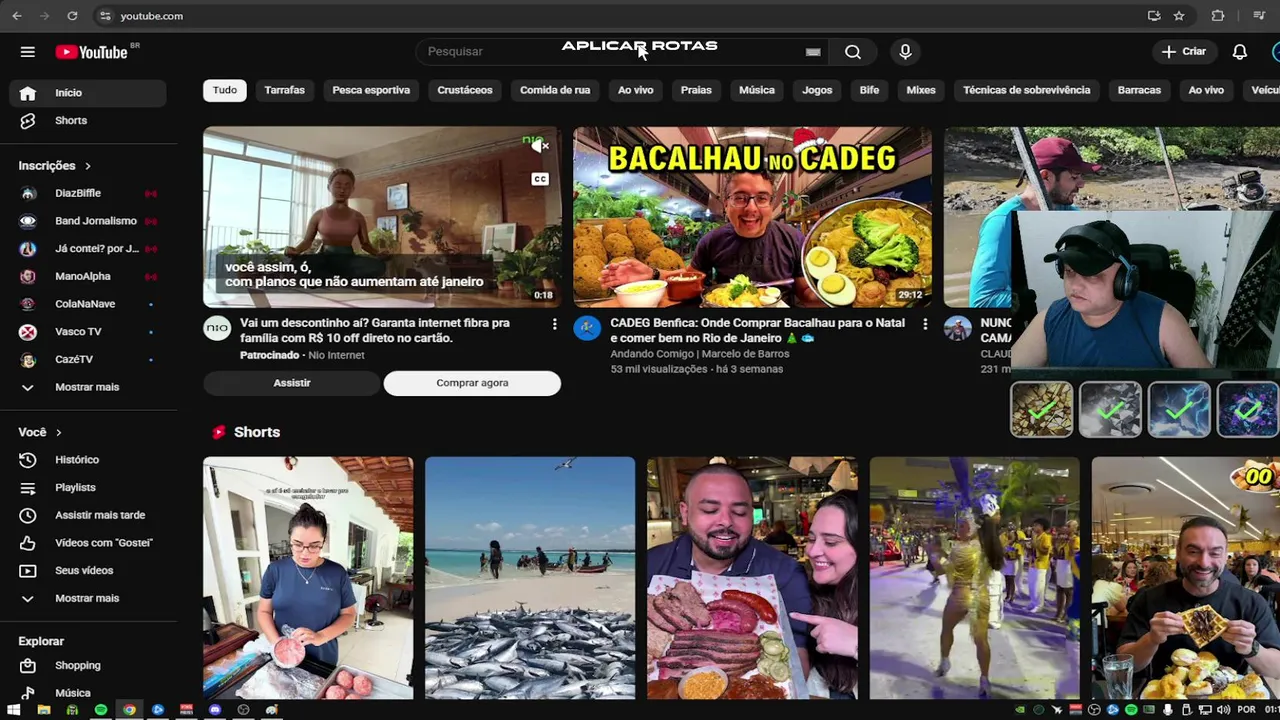Open Shorts in the sidebar

pos(88,120)
